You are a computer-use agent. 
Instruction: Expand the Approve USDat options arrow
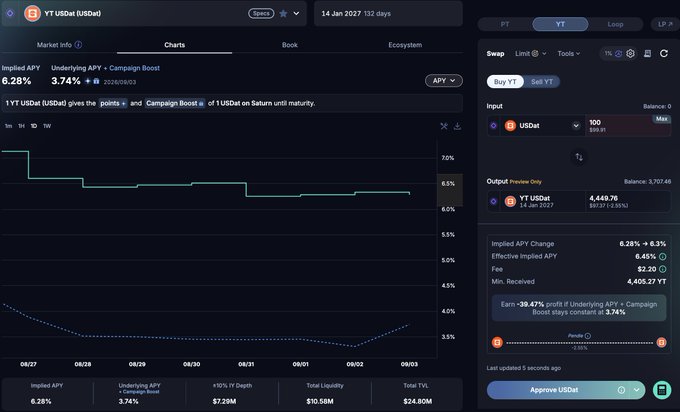point(636,390)
